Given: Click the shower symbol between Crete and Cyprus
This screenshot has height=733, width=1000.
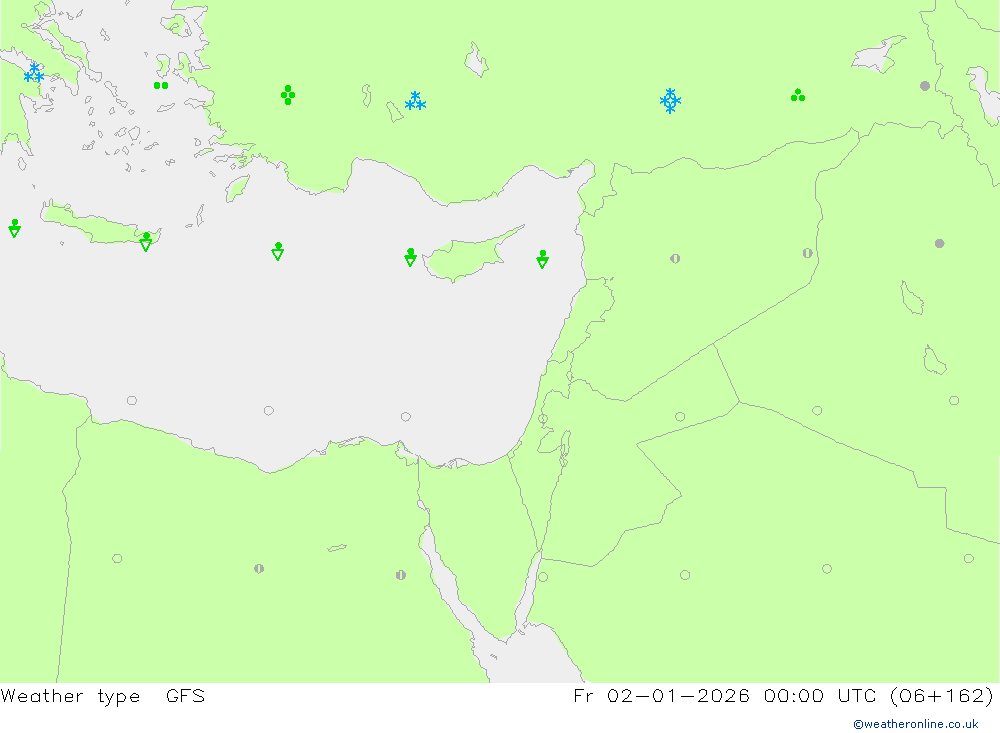Looking at the screenshot, I should tap(277, 251).
